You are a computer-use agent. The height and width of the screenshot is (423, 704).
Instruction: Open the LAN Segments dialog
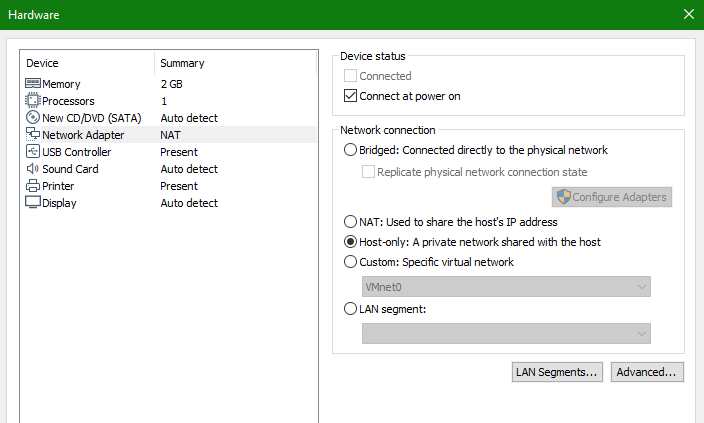coord(557,372)
